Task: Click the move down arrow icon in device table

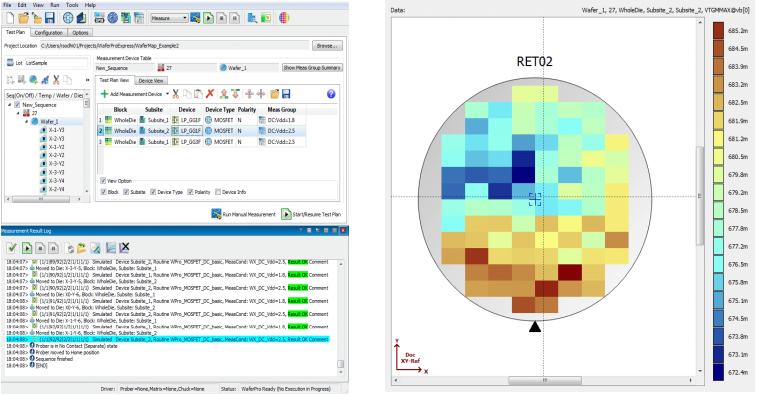Action: coord(235,94)
